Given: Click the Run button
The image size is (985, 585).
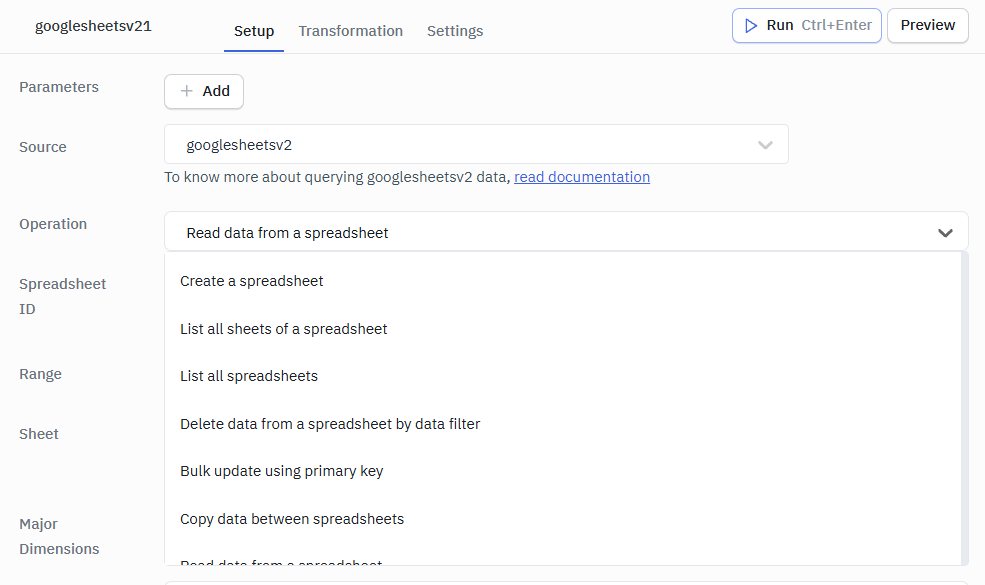Looking at the screenshot, I should (x=806, y=26).
